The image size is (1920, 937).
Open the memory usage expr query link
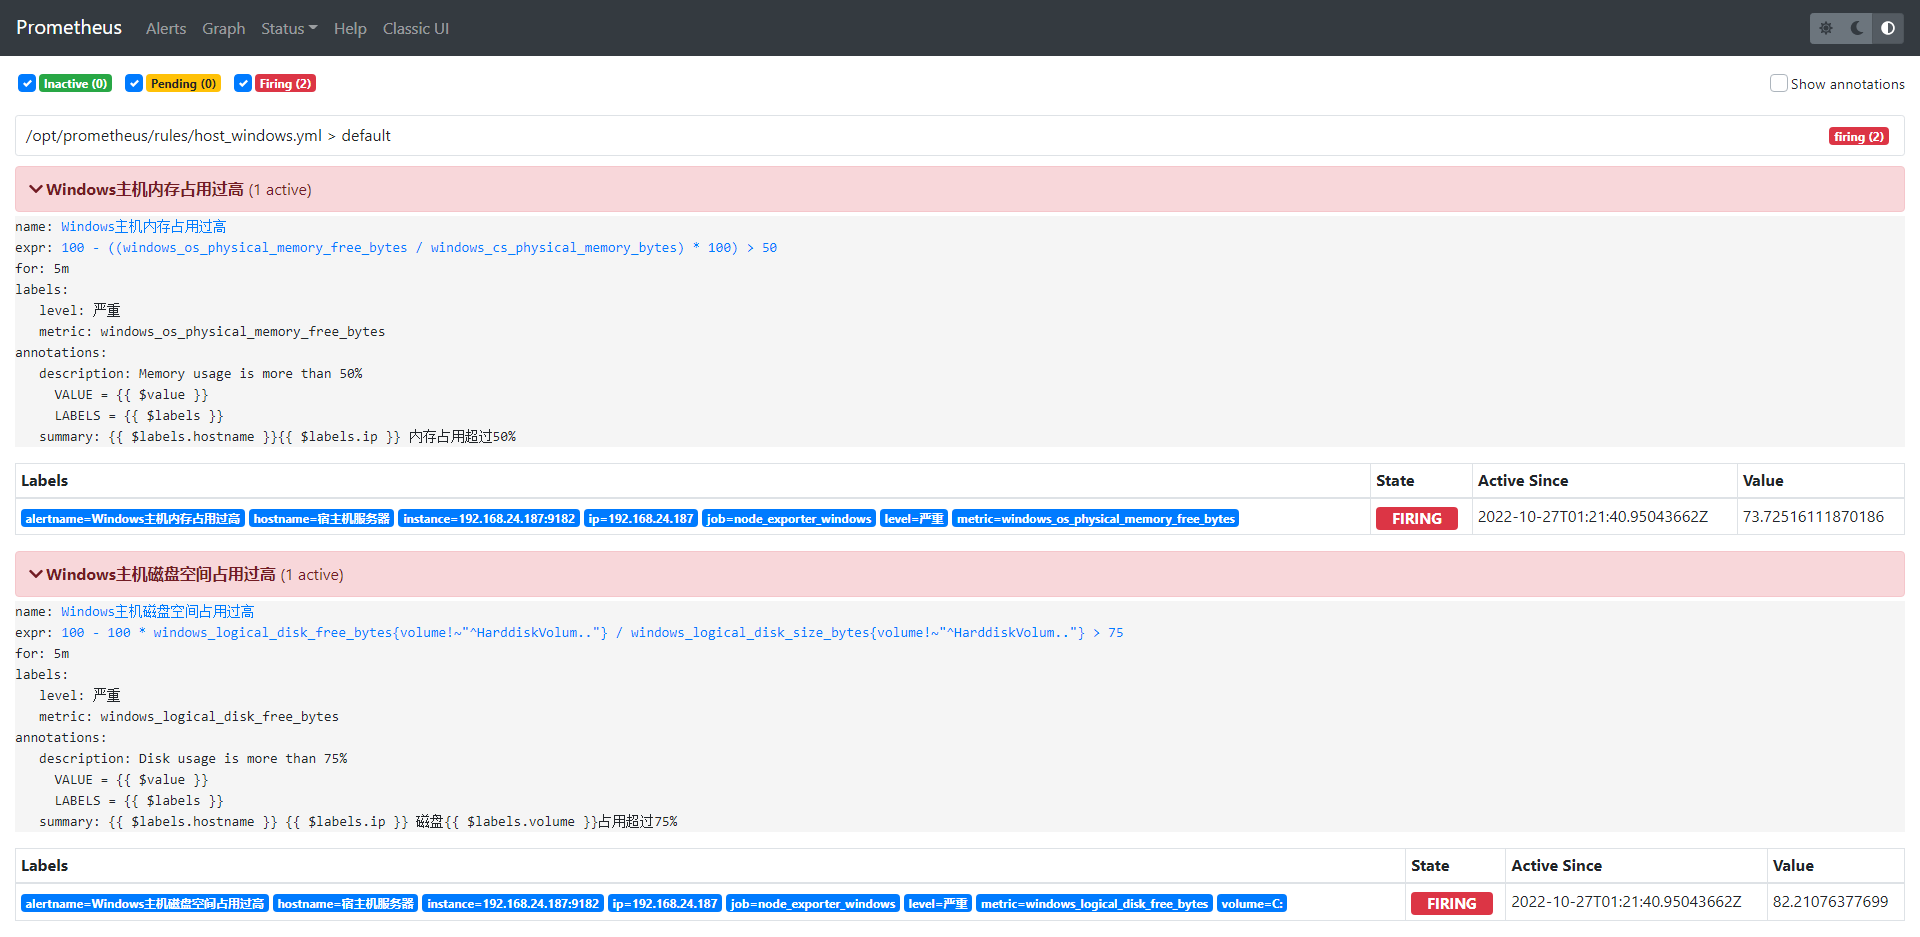click(x=419, y=248)
